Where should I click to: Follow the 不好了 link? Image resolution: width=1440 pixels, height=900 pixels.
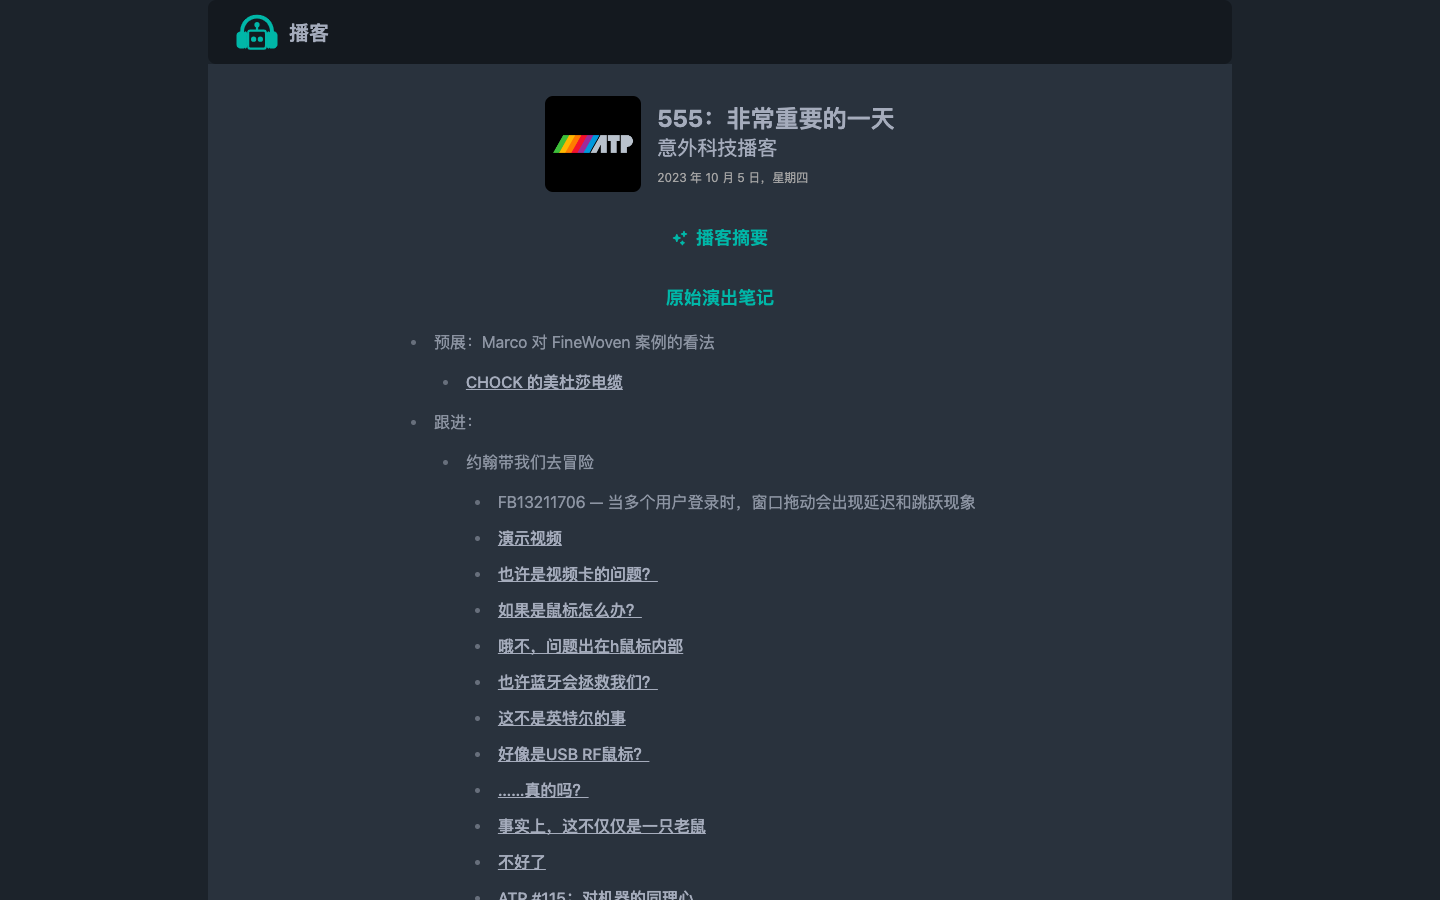(x=521, y=862)
